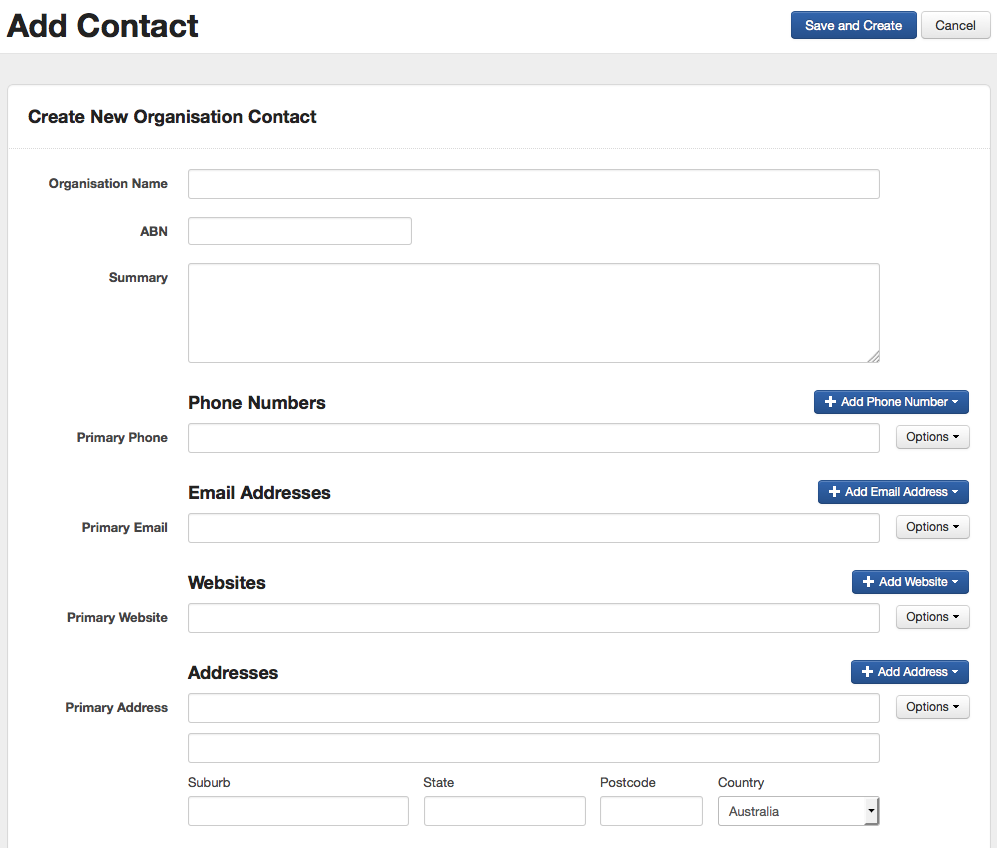997x848 pixels.
Task: Select the Primary Website input
Action: click(533, 618)
